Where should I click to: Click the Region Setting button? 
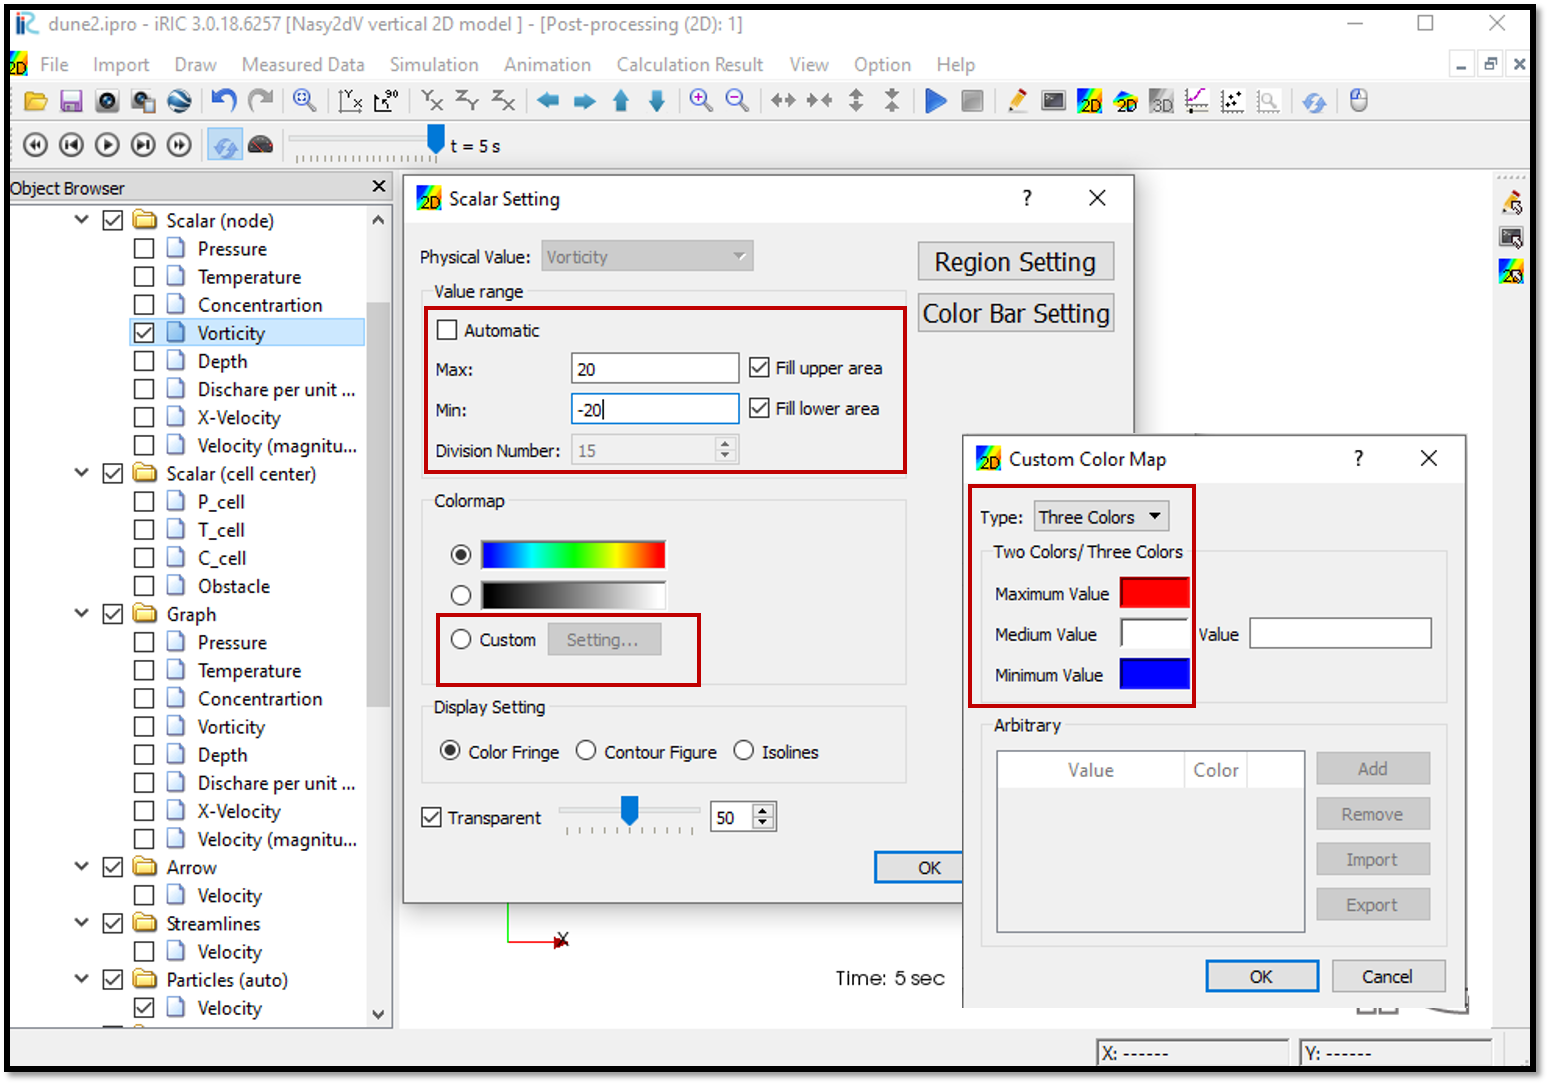(1015, 262)
